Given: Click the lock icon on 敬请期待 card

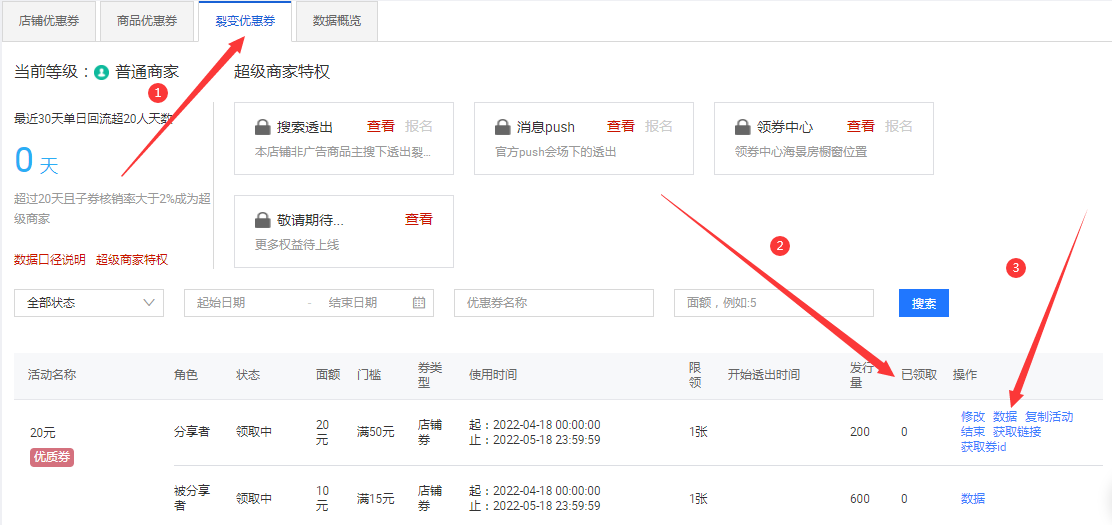Looking at the screenshot, I should pyautogui.click(x=262, y=220).
